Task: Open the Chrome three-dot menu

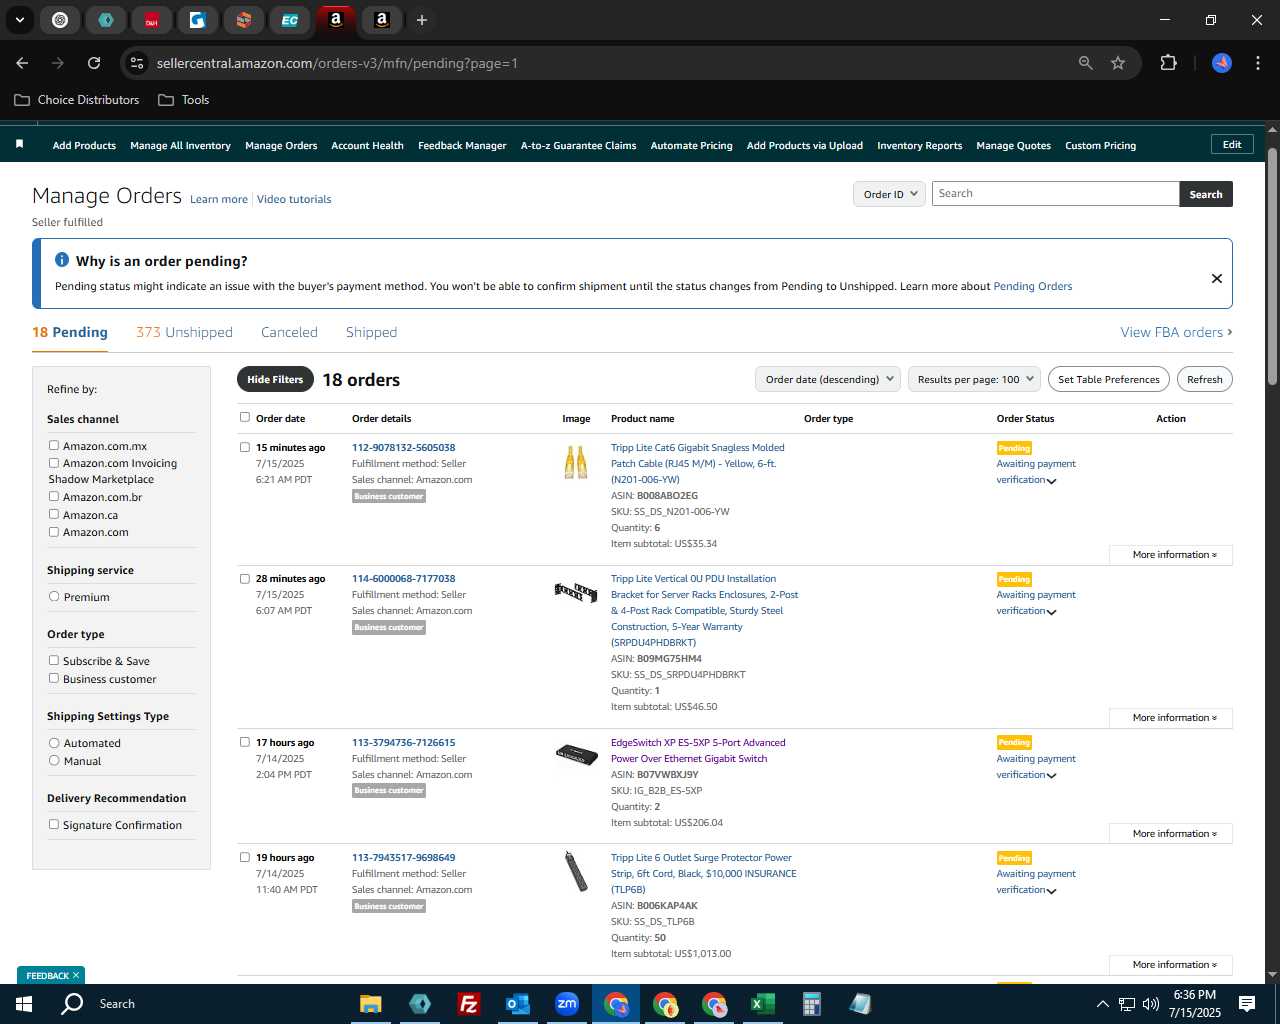Action: coord(1256,63)
